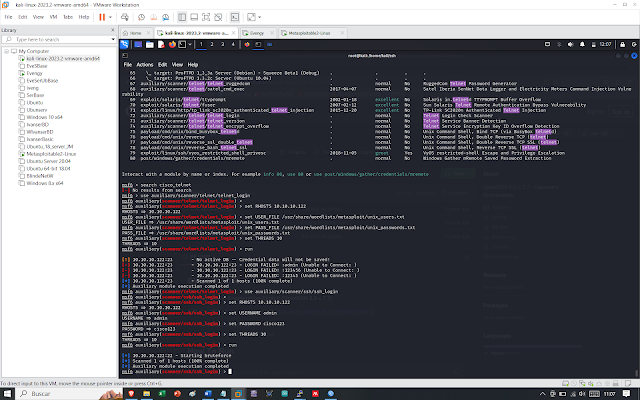Click Firefox window in Kali task list
Screen dimensions: 640x400
(247, 44)
